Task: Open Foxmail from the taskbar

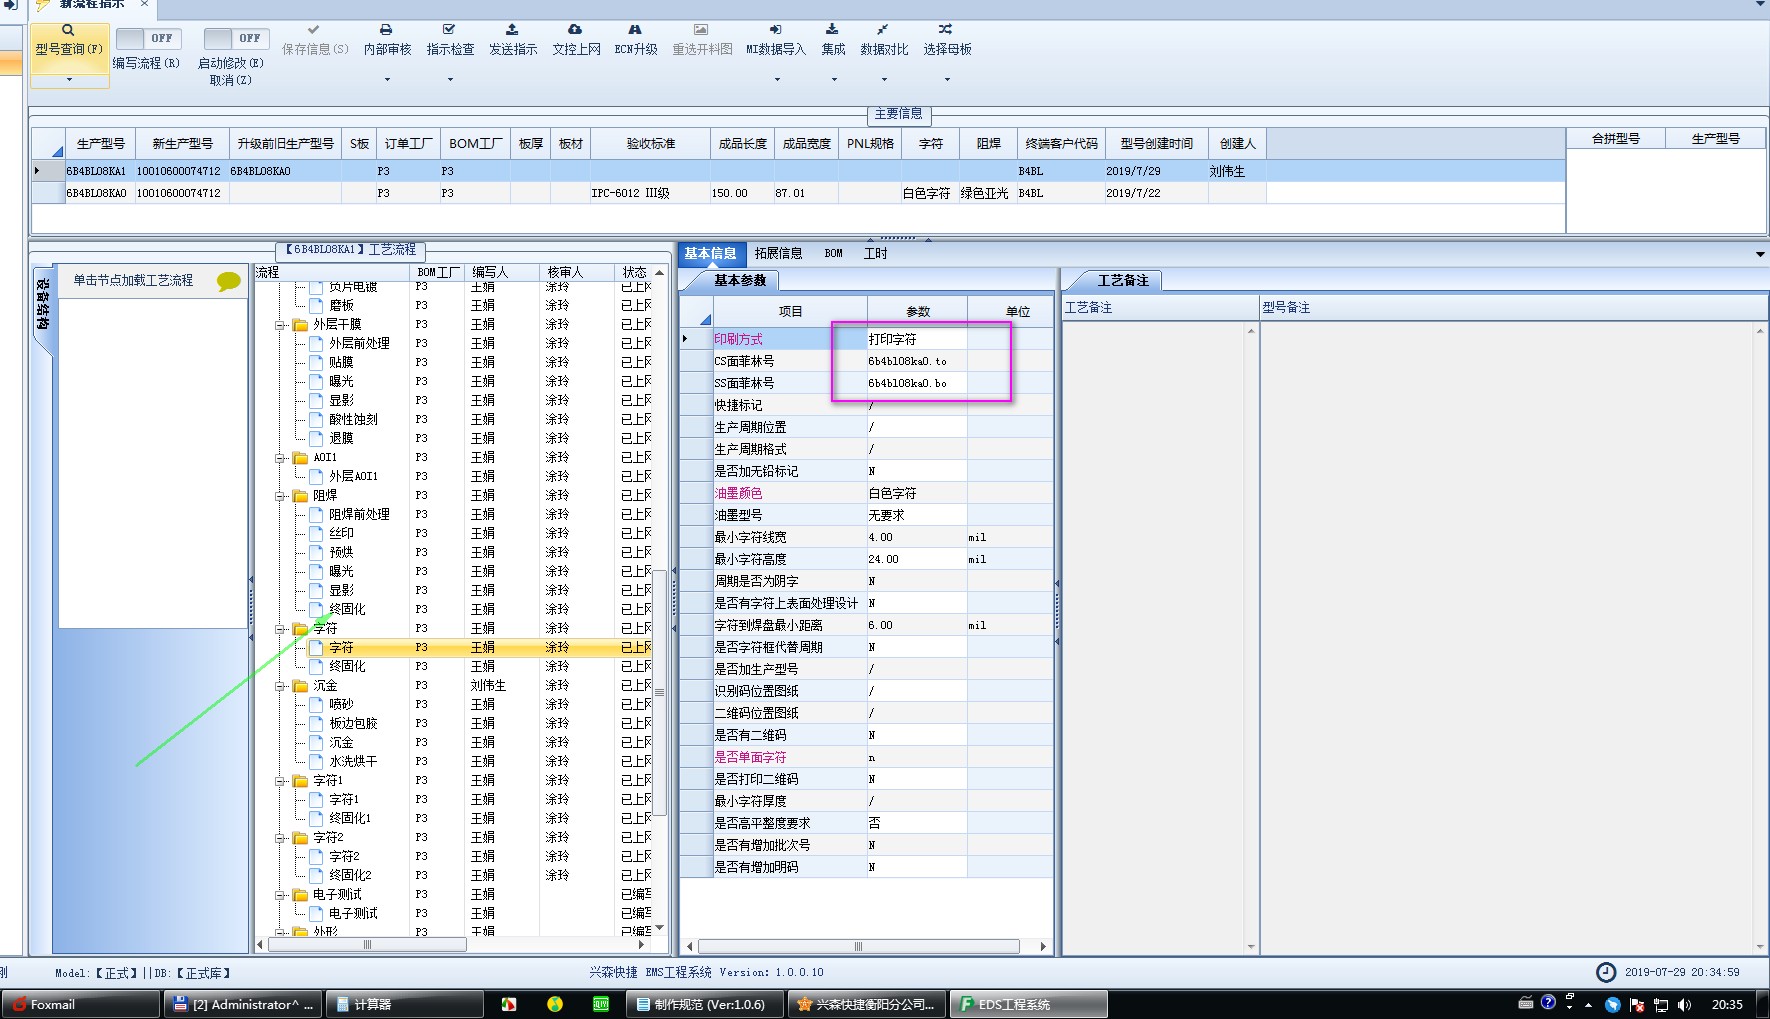Action: (x=80, y=1004)
